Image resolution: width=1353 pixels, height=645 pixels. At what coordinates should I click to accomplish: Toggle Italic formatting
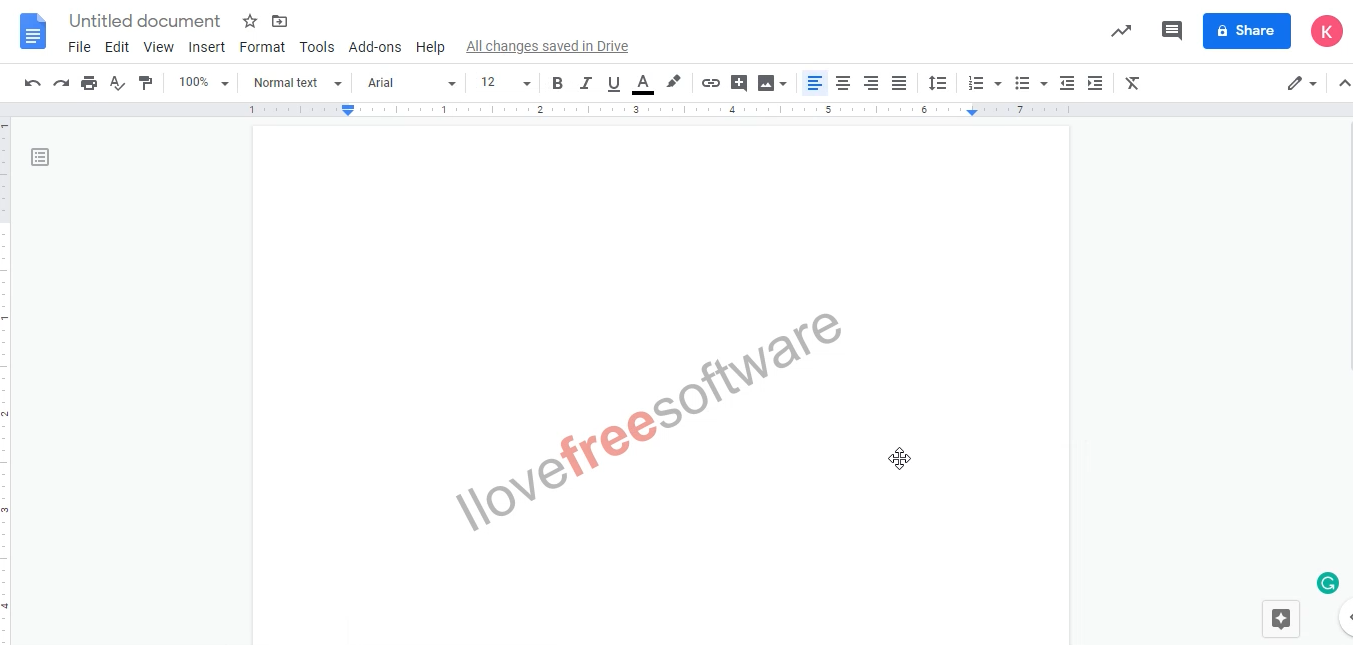point(586,83)
